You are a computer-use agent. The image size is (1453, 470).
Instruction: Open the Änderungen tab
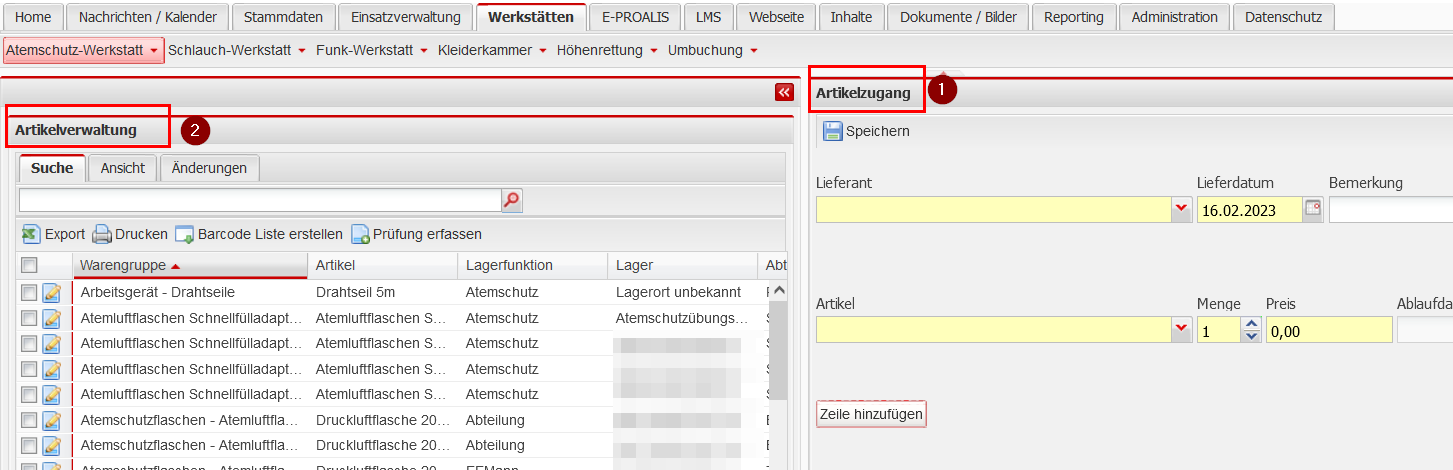click(209, 168)
